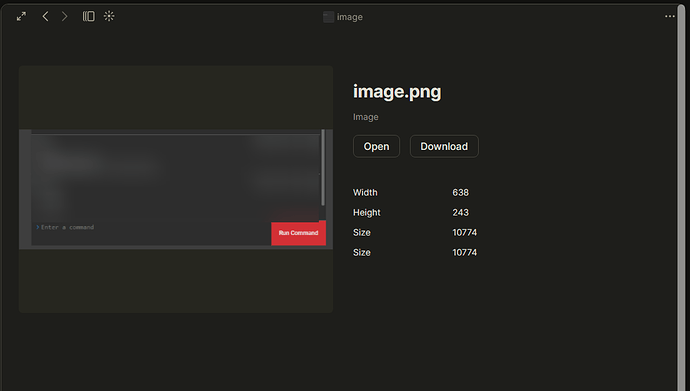Click the Download button

[x=444, y=146]
